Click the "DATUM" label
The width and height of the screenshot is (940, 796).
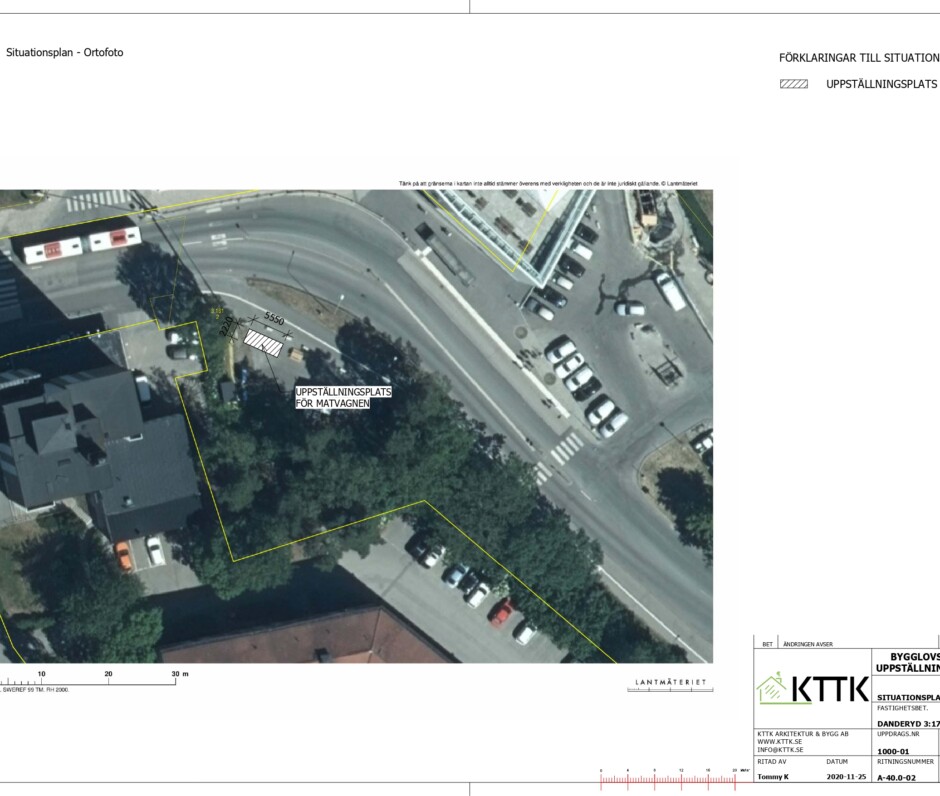tap(837, 762)
